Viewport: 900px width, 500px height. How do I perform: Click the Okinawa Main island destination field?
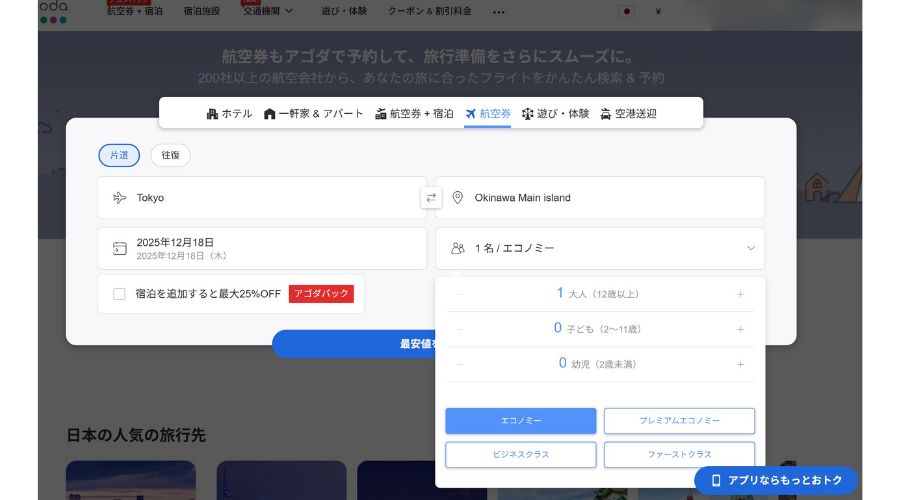click(600, 198)
